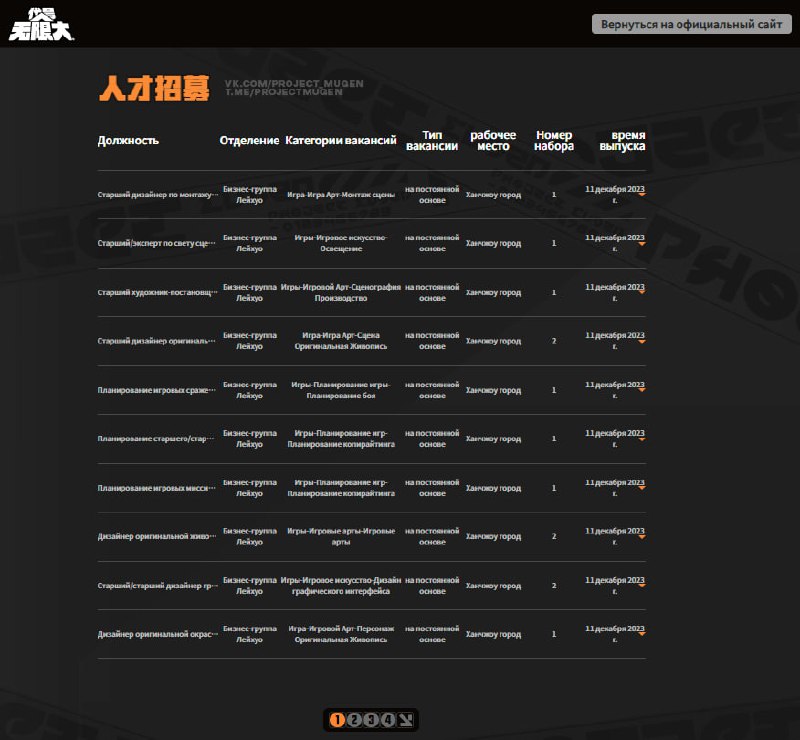
Task: Expand the Дизайнер оригинальной окрас row arrow
Action: 642,634
